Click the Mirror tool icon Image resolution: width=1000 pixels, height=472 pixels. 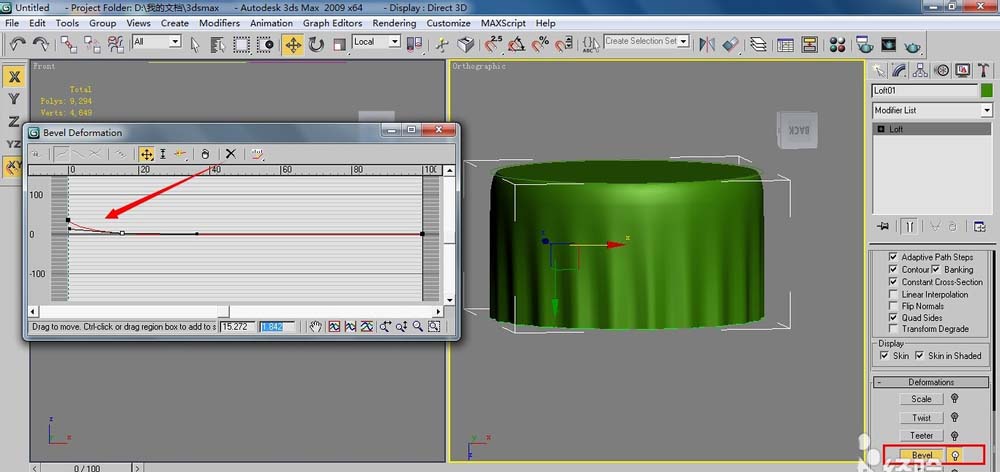click(708, 44)
